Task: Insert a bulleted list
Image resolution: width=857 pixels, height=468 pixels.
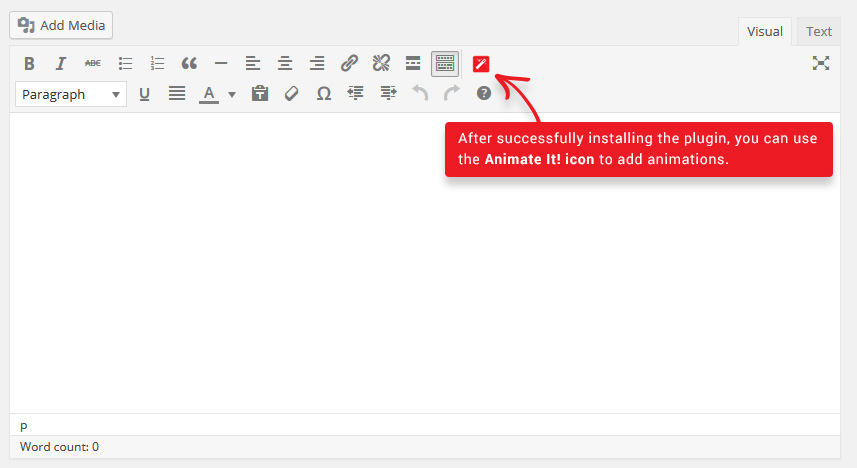Action: click(125, 64)
